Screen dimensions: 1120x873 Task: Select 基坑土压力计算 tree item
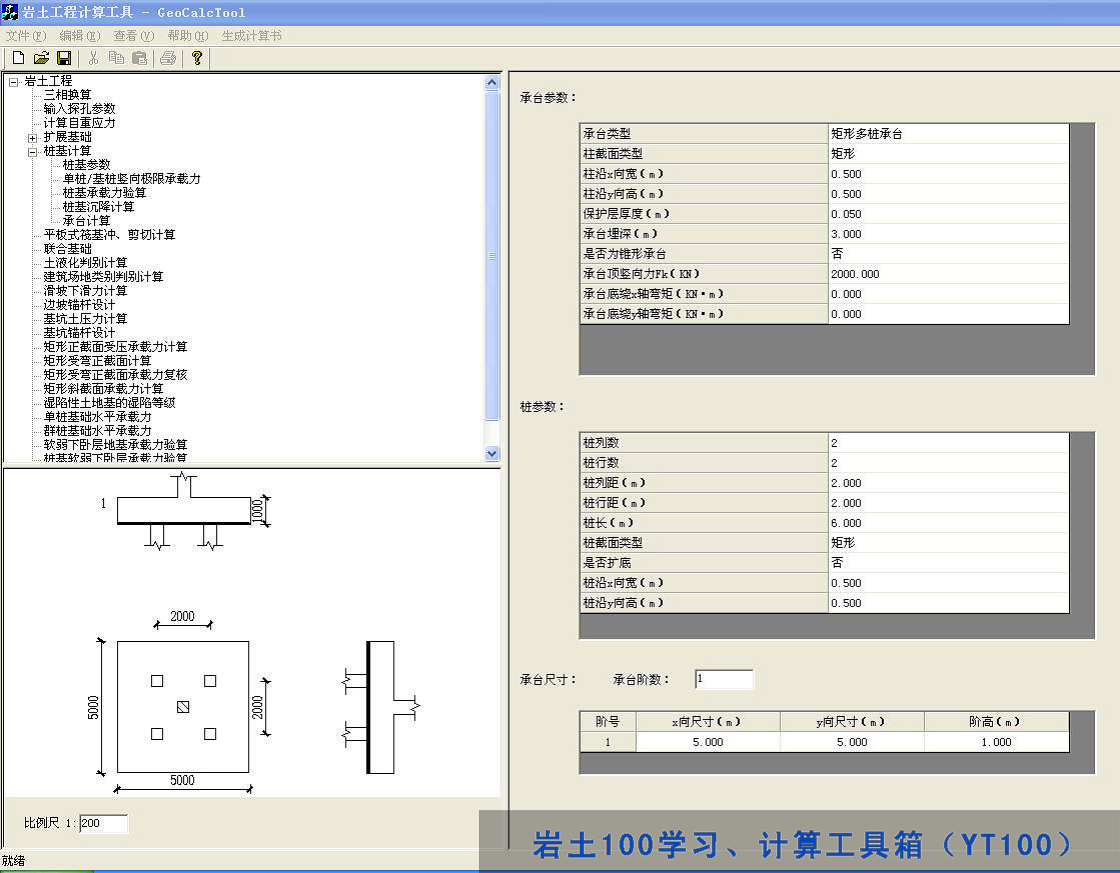(85, 319)
